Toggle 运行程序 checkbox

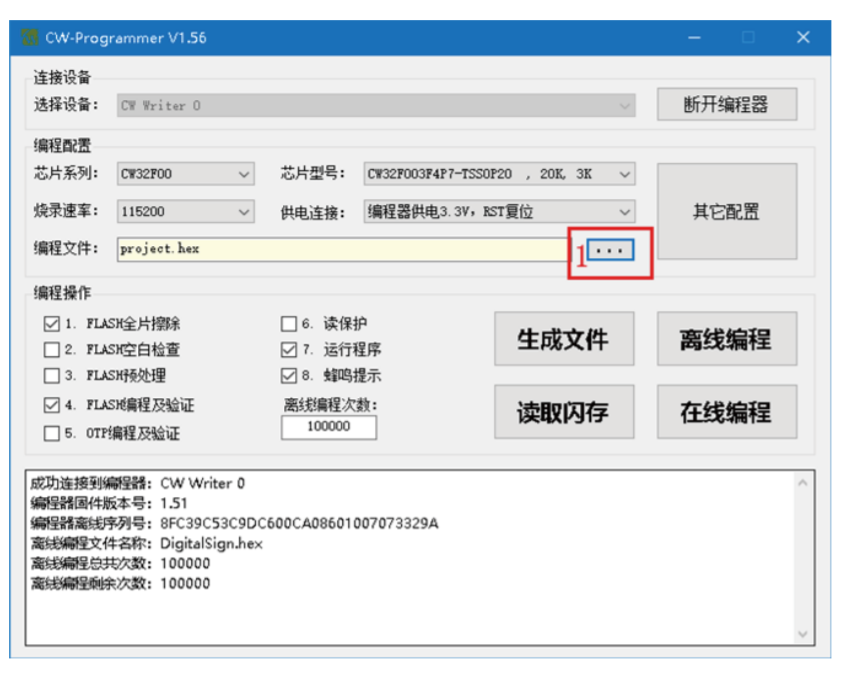(x=289, y=349)
